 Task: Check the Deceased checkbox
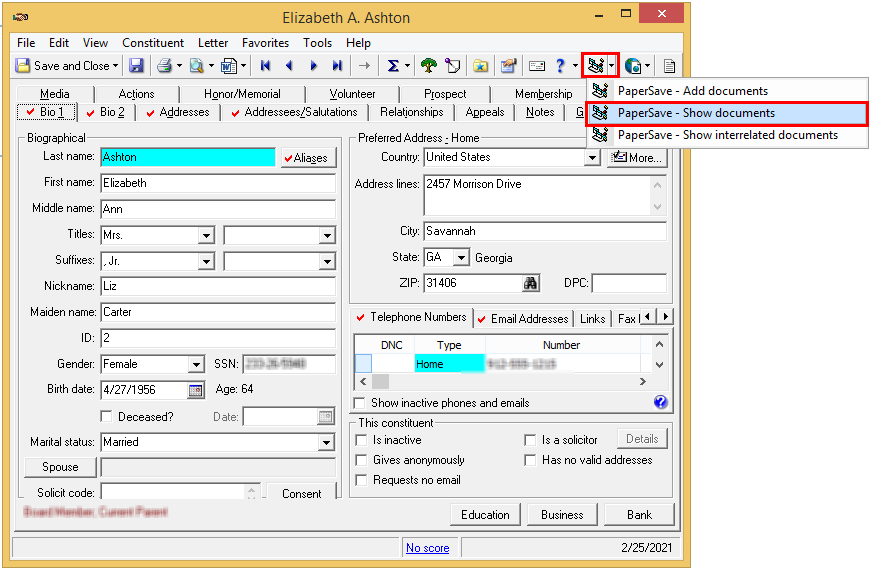click(x=107, y=416)
